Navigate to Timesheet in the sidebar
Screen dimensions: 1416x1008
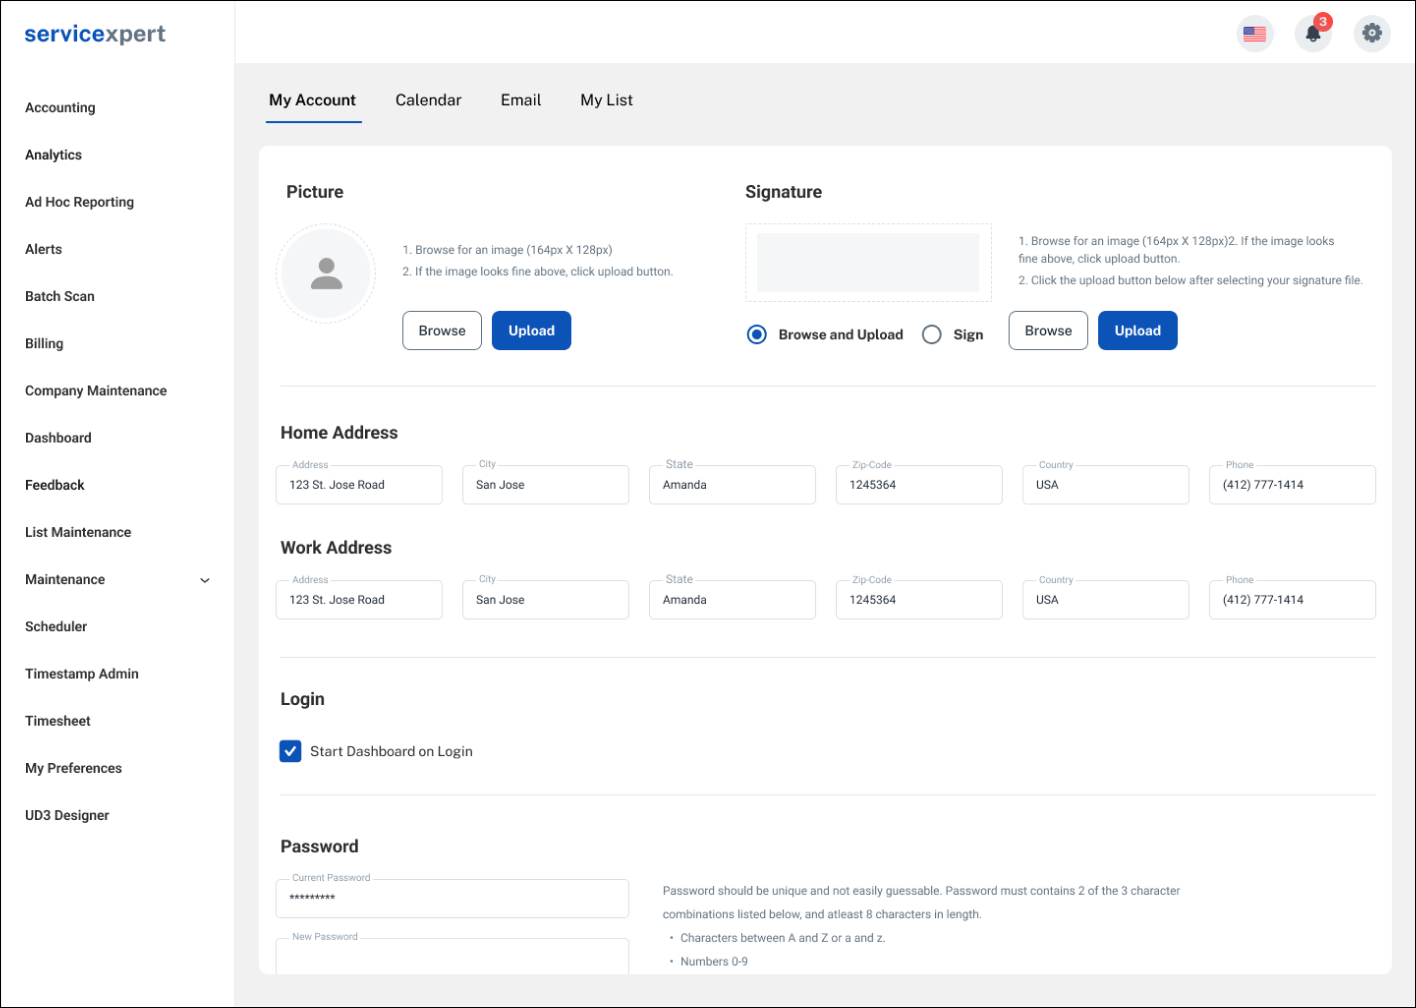pos(58,721)
